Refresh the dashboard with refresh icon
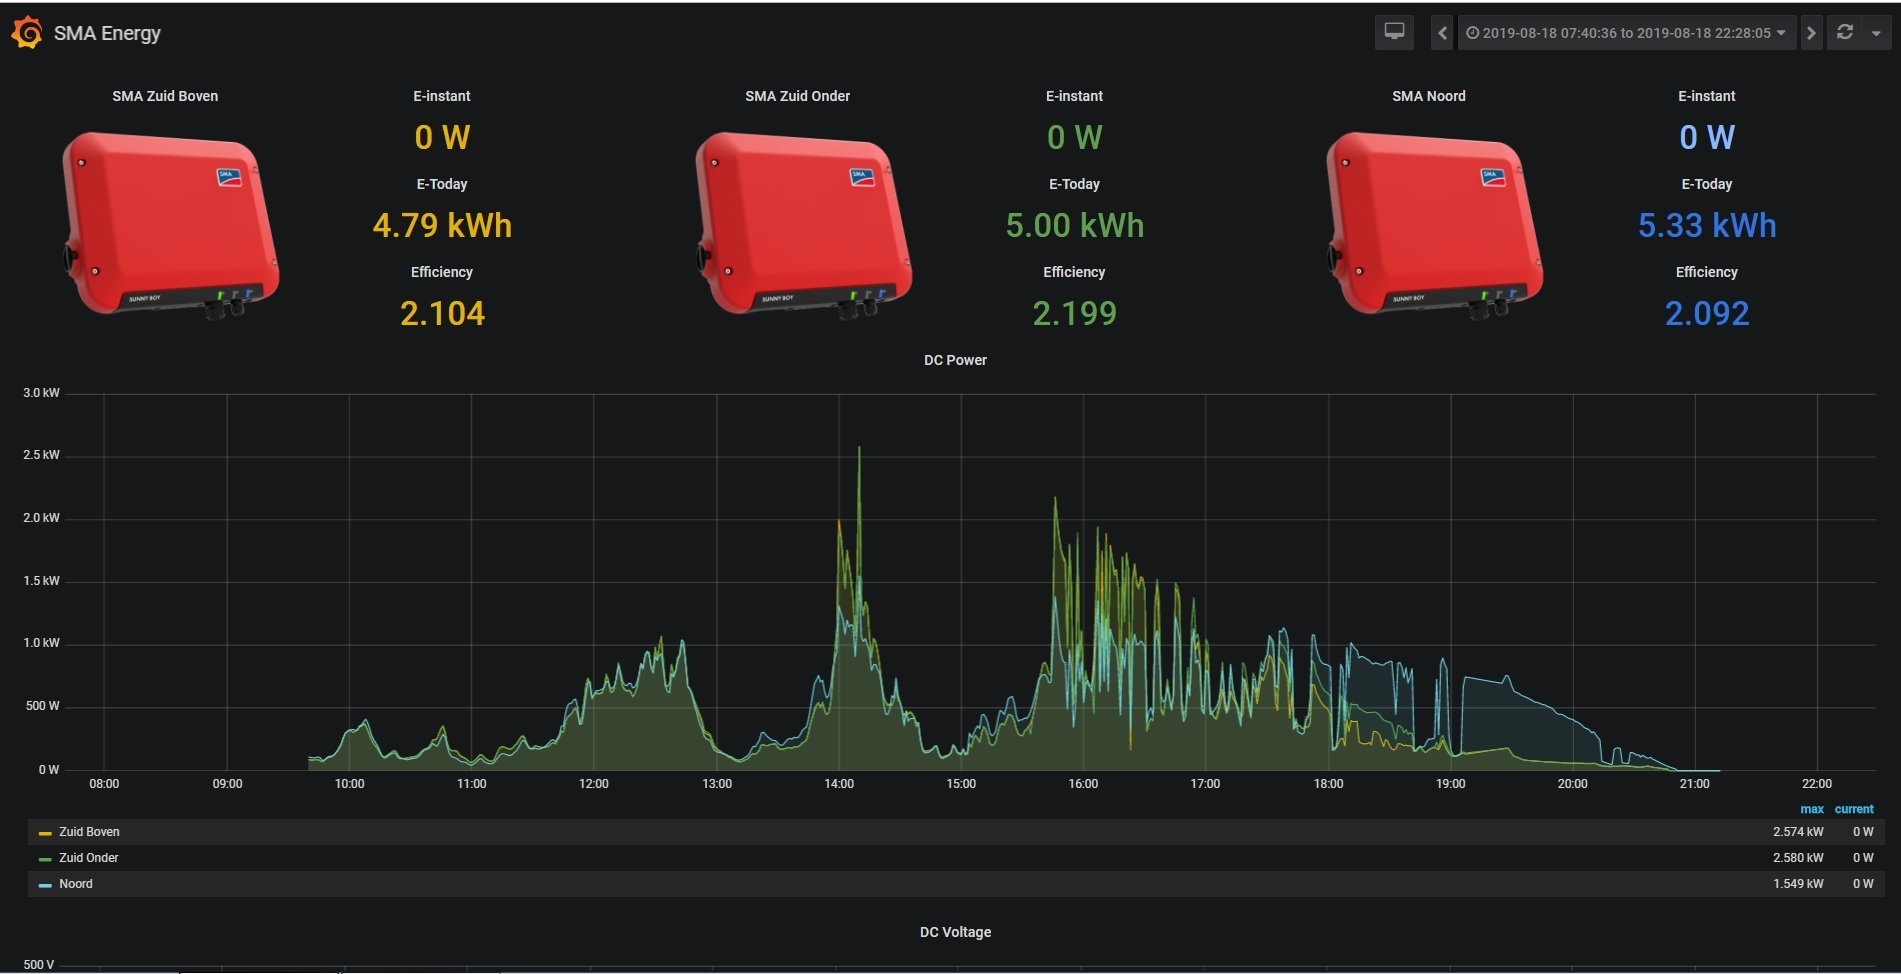The height and width of the screenshot is (974, 1901). tap(1845, 33)
